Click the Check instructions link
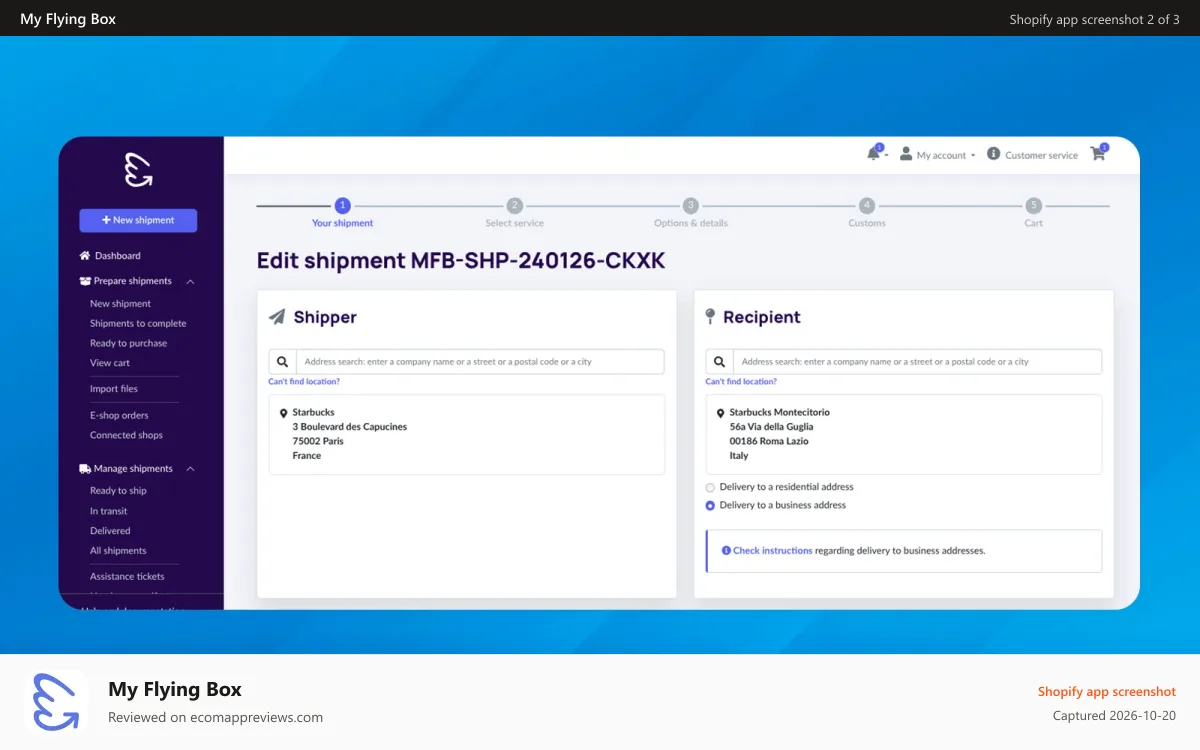The height and width of the screenshot is (750, 1200). click(772, 551)
